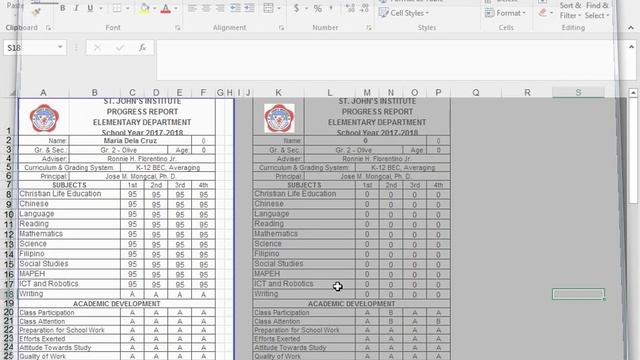Toggle Bold formatting
The image size is (640, 360).
pyautogui.click(x=62, y=8)
